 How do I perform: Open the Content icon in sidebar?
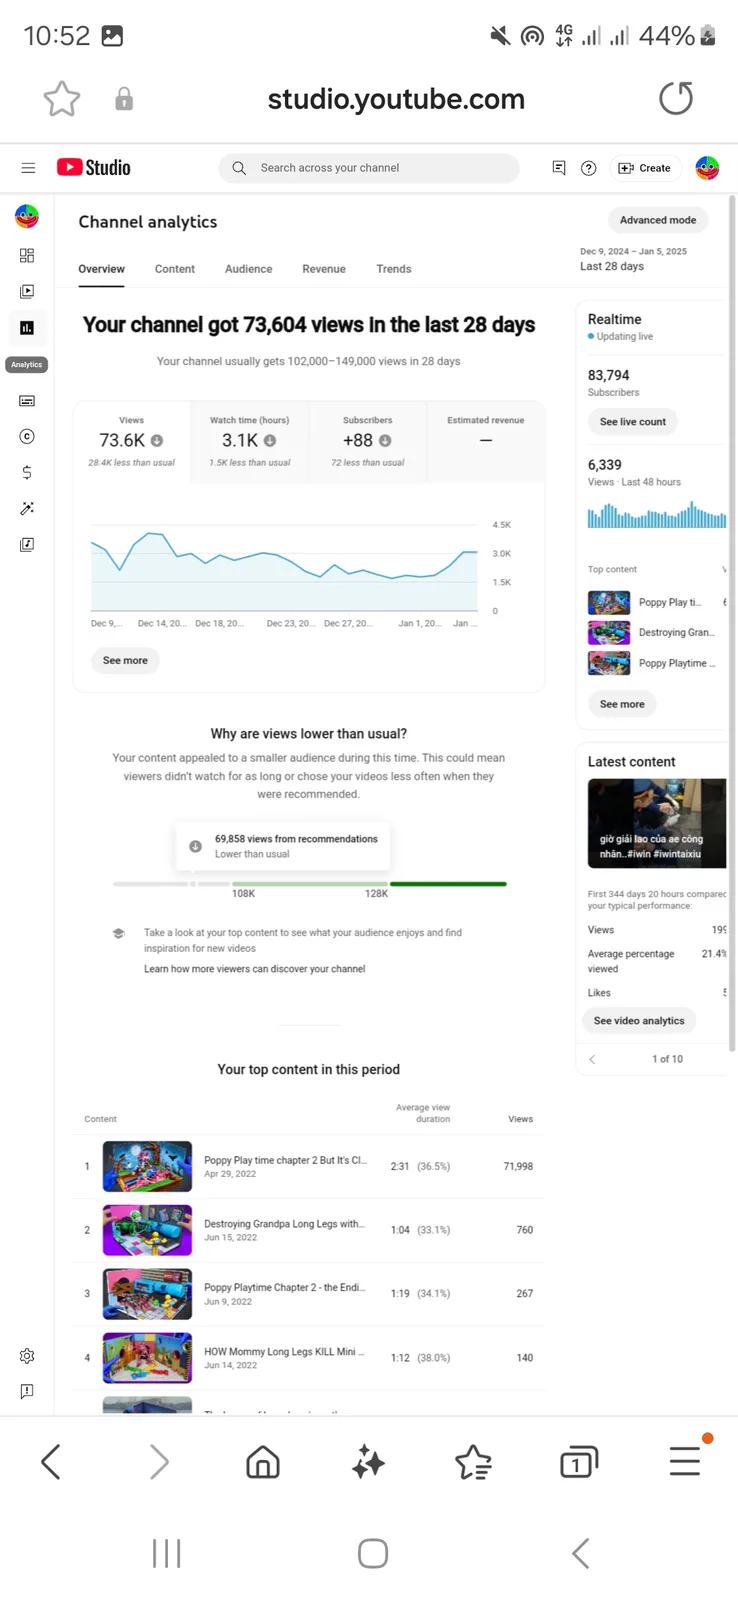click(27, 292)
